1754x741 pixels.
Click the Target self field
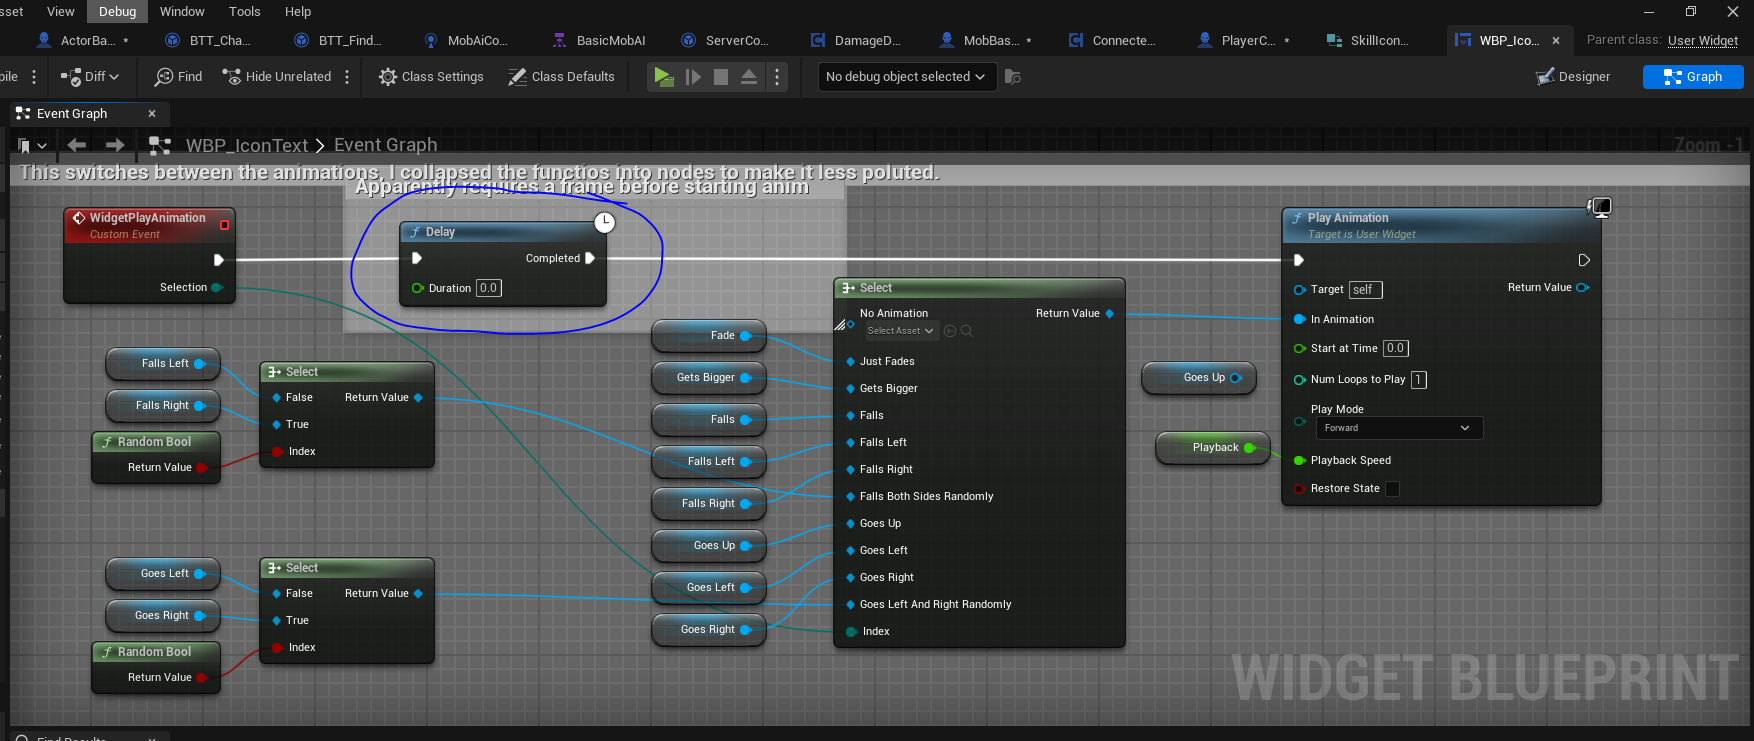point(1366,290)
